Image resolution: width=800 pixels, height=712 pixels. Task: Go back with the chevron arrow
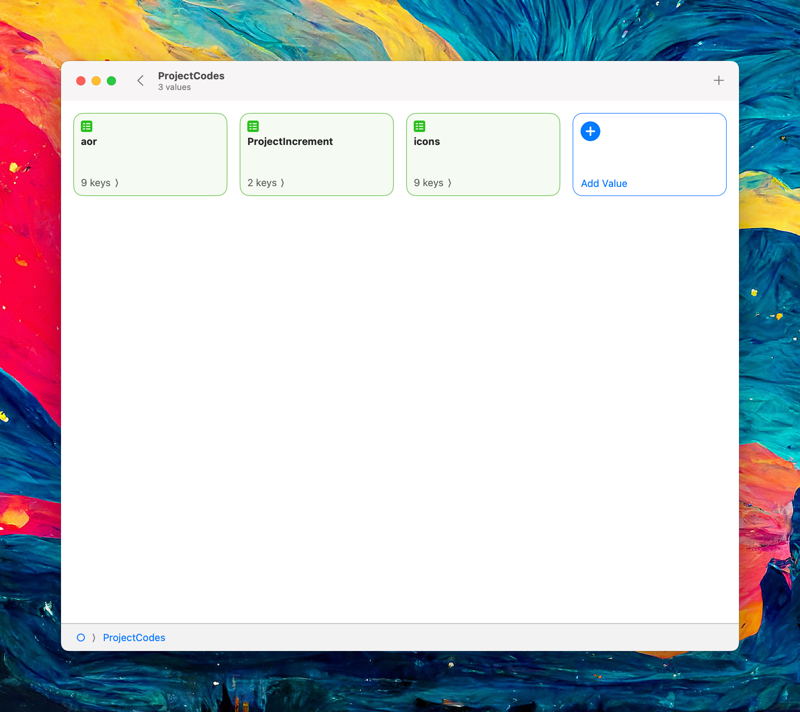click(140, 81)
